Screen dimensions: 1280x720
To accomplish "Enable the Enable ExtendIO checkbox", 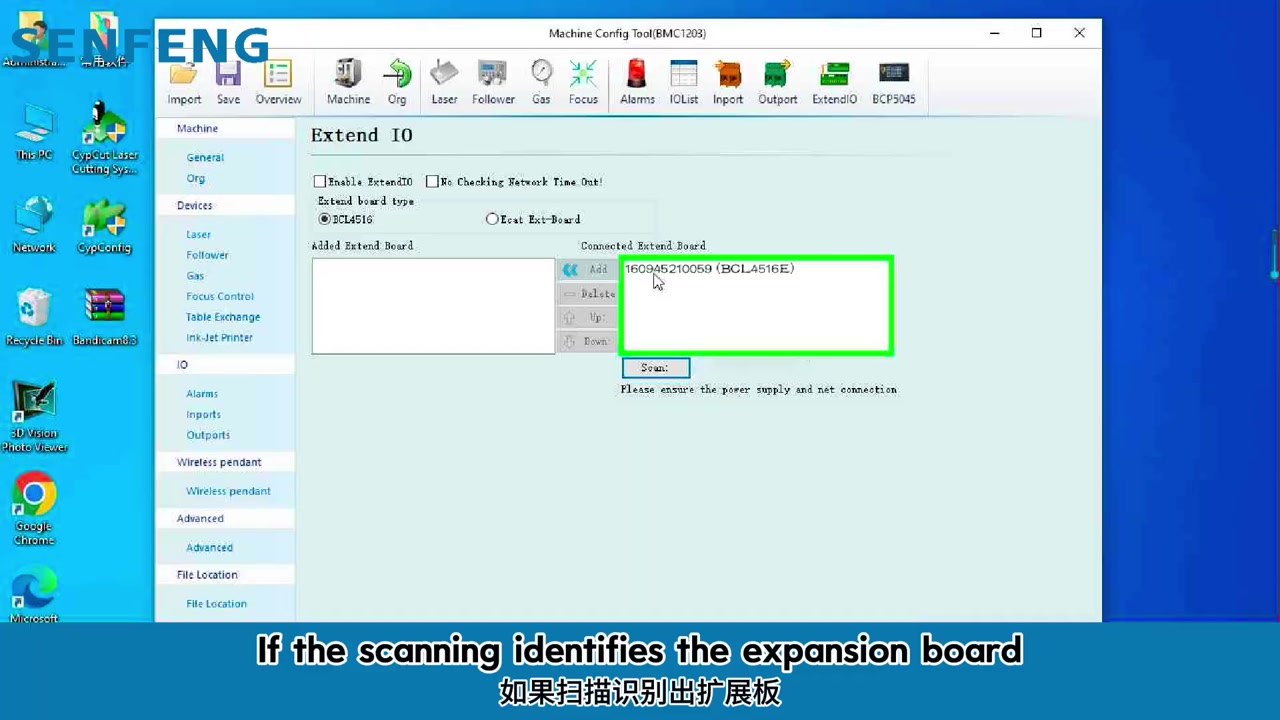I will 320,182.
